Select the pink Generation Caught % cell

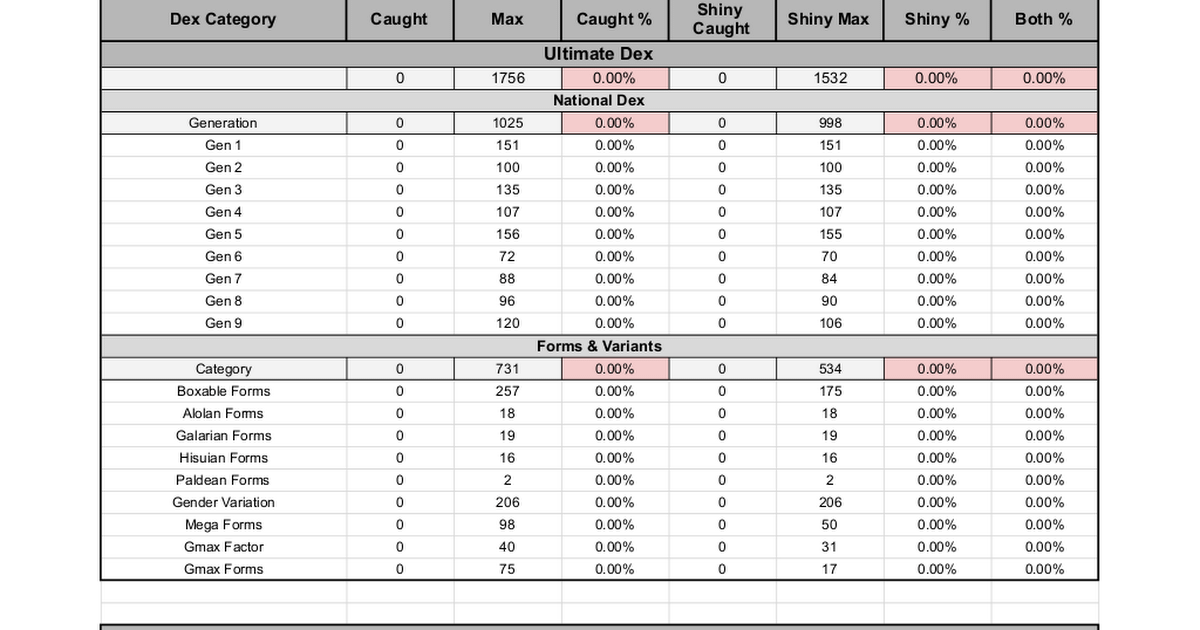click(614, 123)
